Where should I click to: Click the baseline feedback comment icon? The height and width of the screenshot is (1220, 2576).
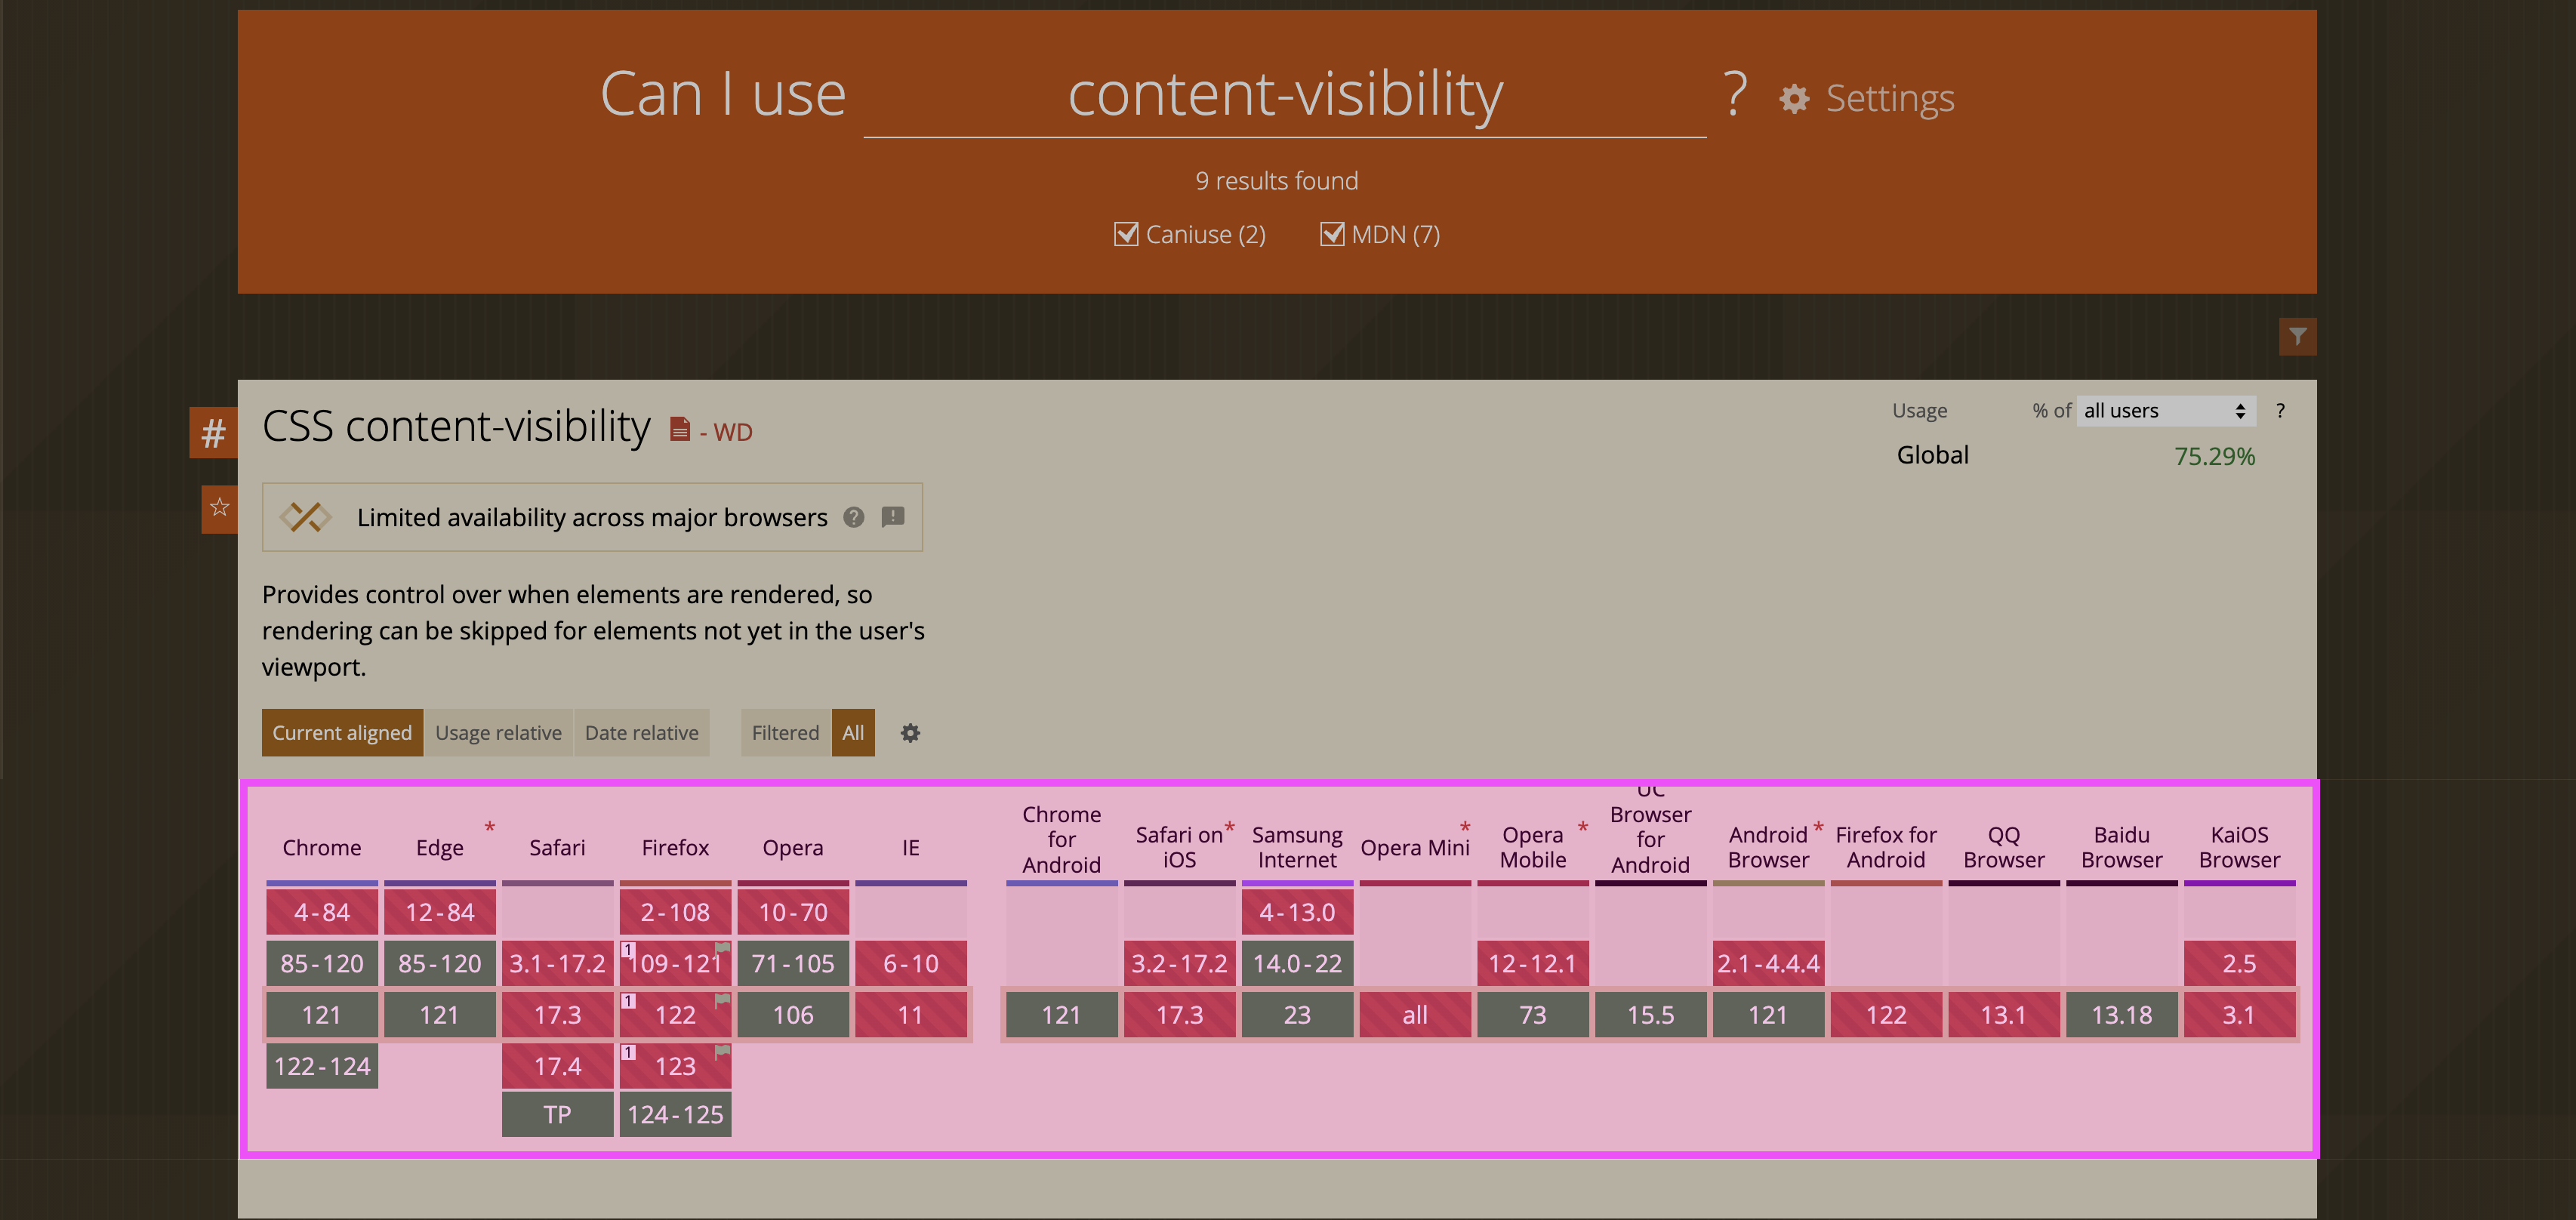point(893,517)
